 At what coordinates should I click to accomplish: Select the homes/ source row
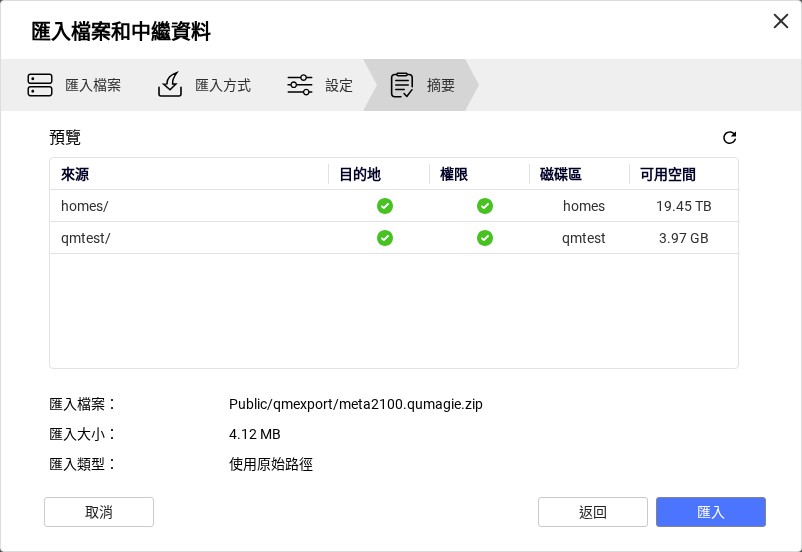tap(394, 206)
